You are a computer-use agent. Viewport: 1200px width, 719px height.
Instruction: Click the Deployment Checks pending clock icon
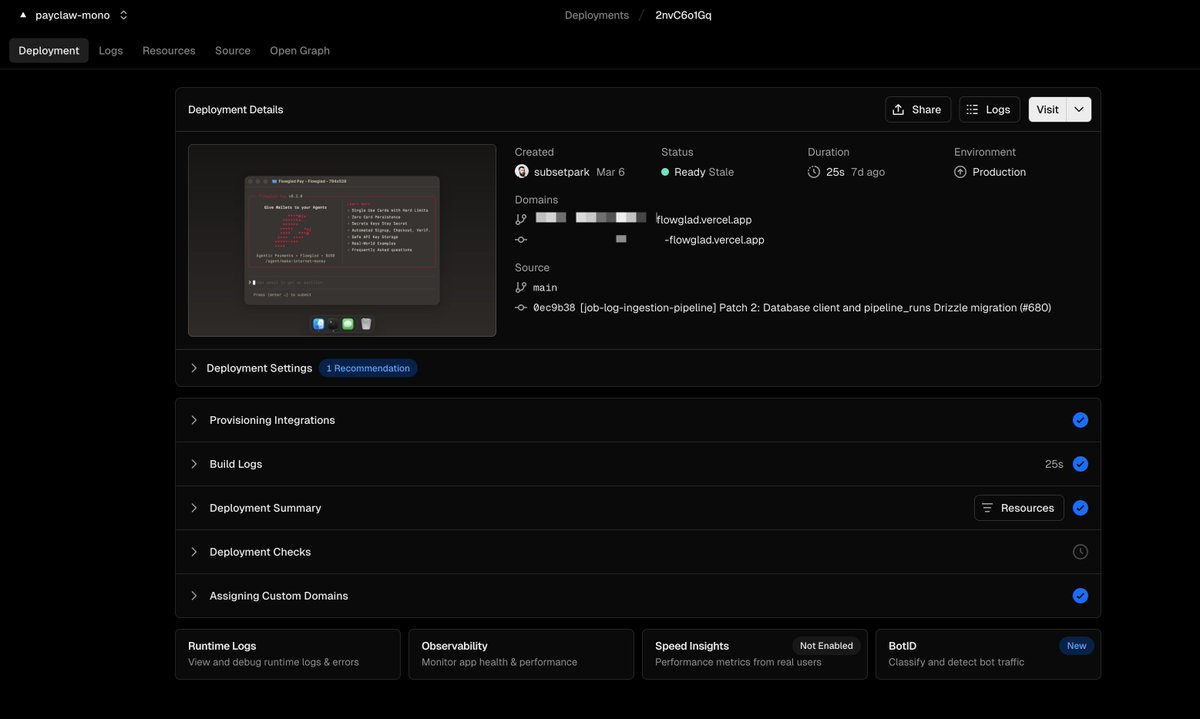coord(1080,552)
